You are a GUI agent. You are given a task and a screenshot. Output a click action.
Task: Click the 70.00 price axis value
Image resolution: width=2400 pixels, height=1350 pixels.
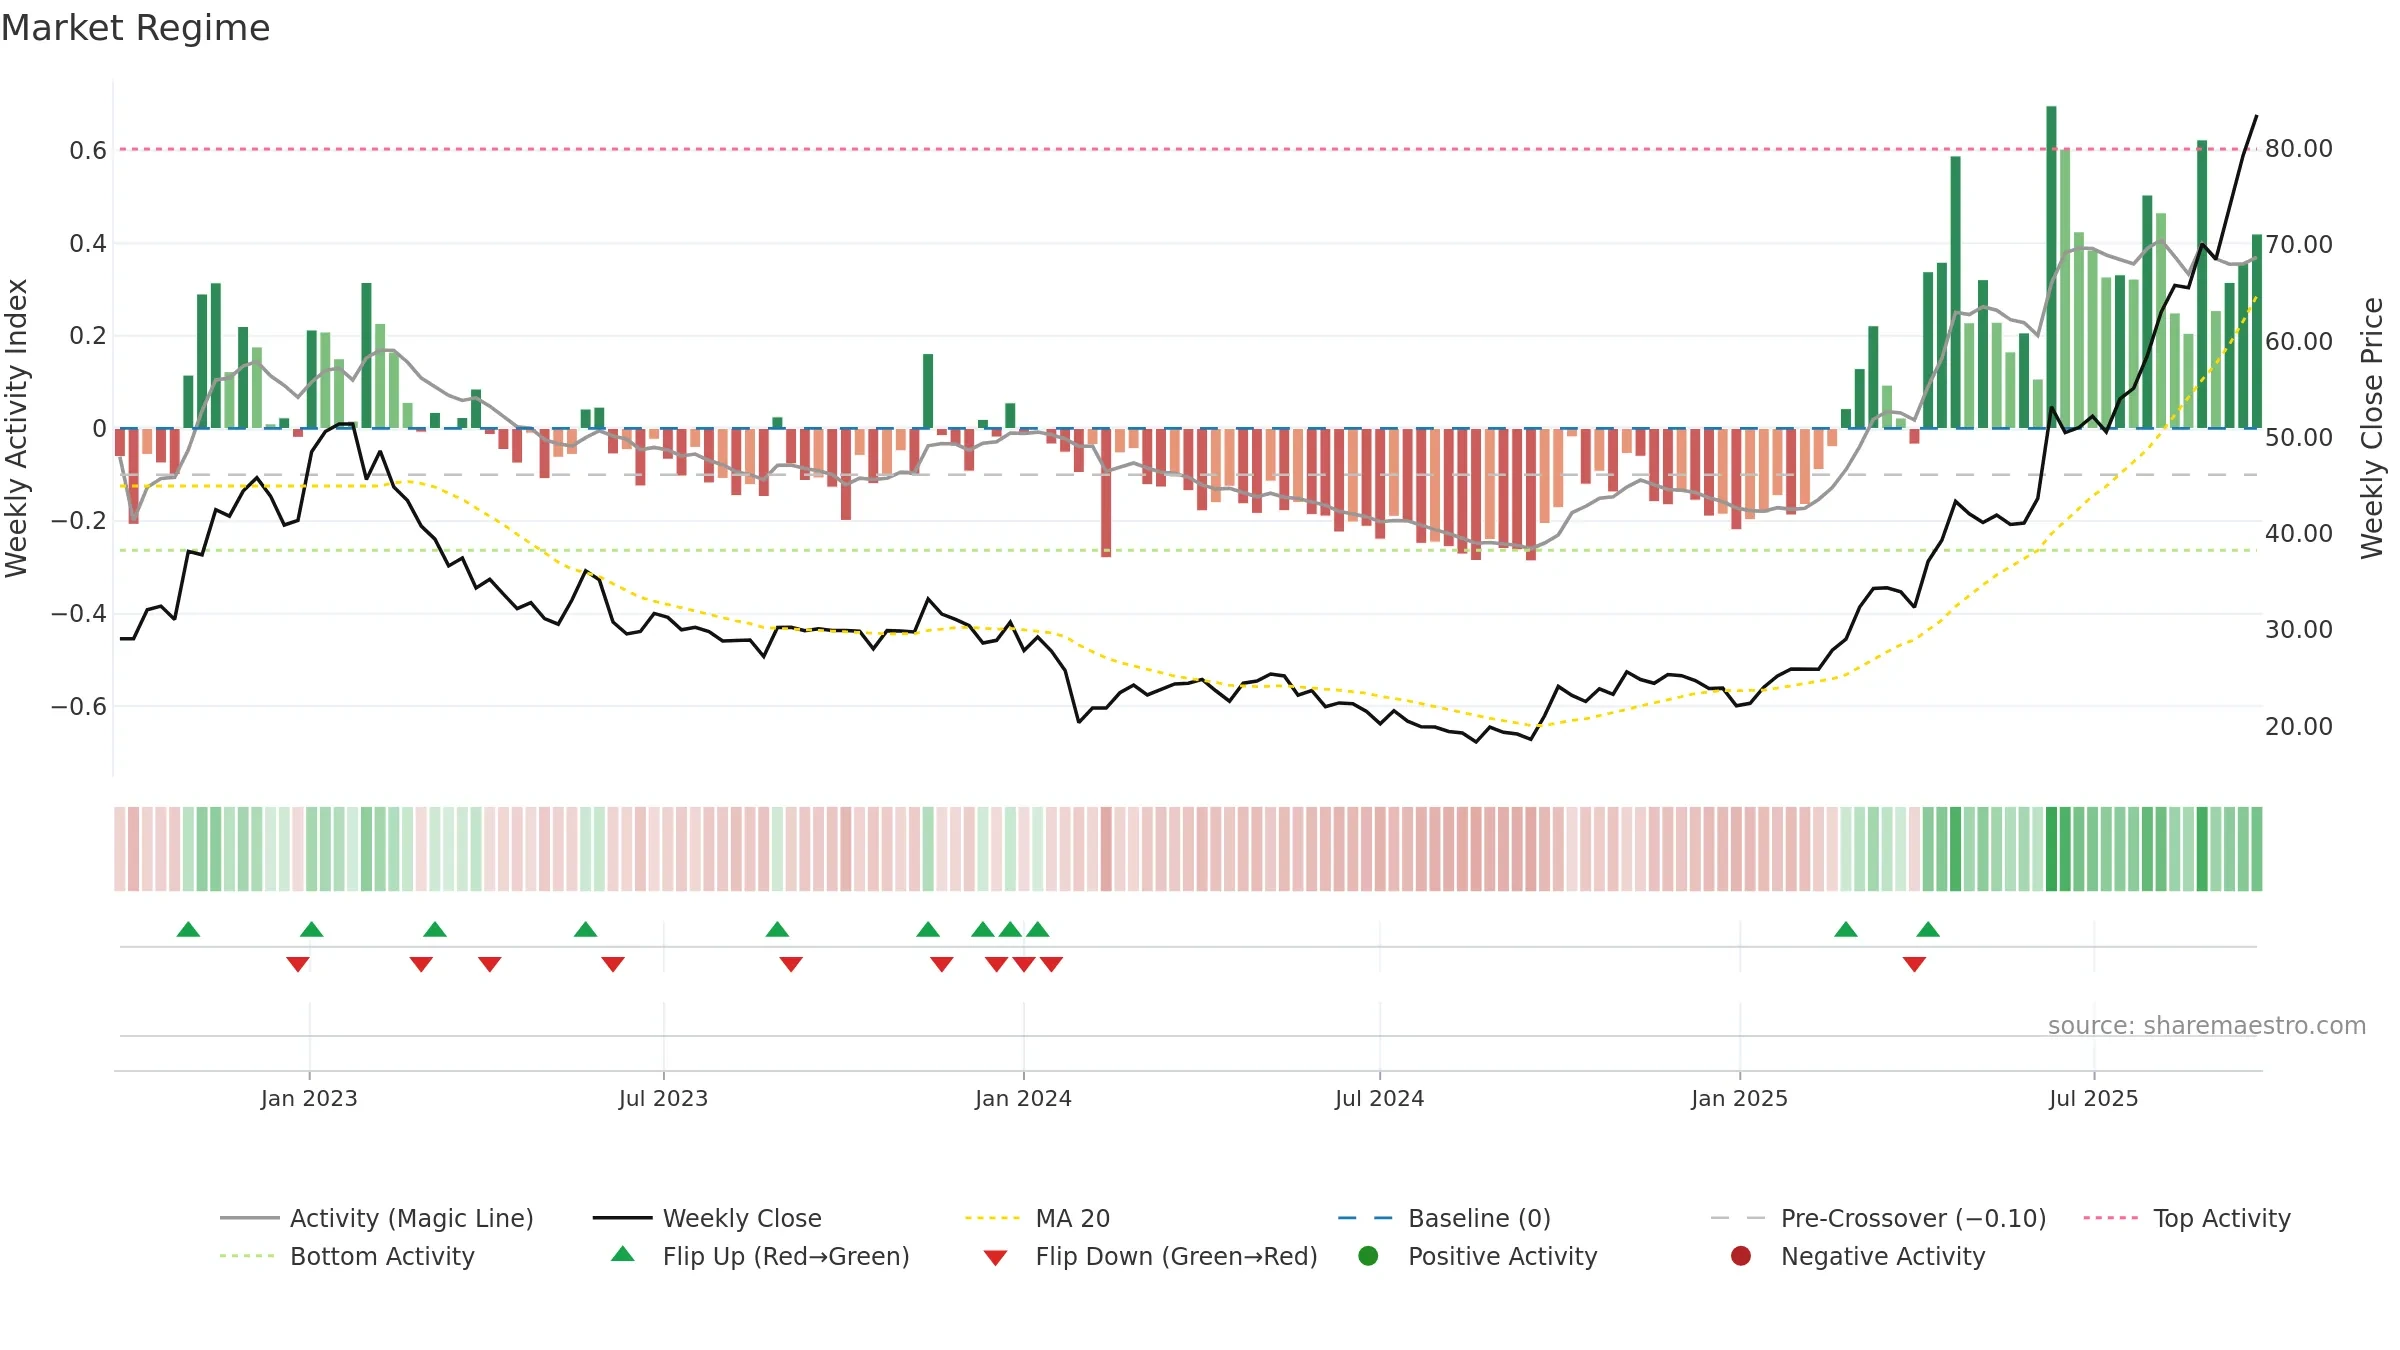tap(2299, 244)
